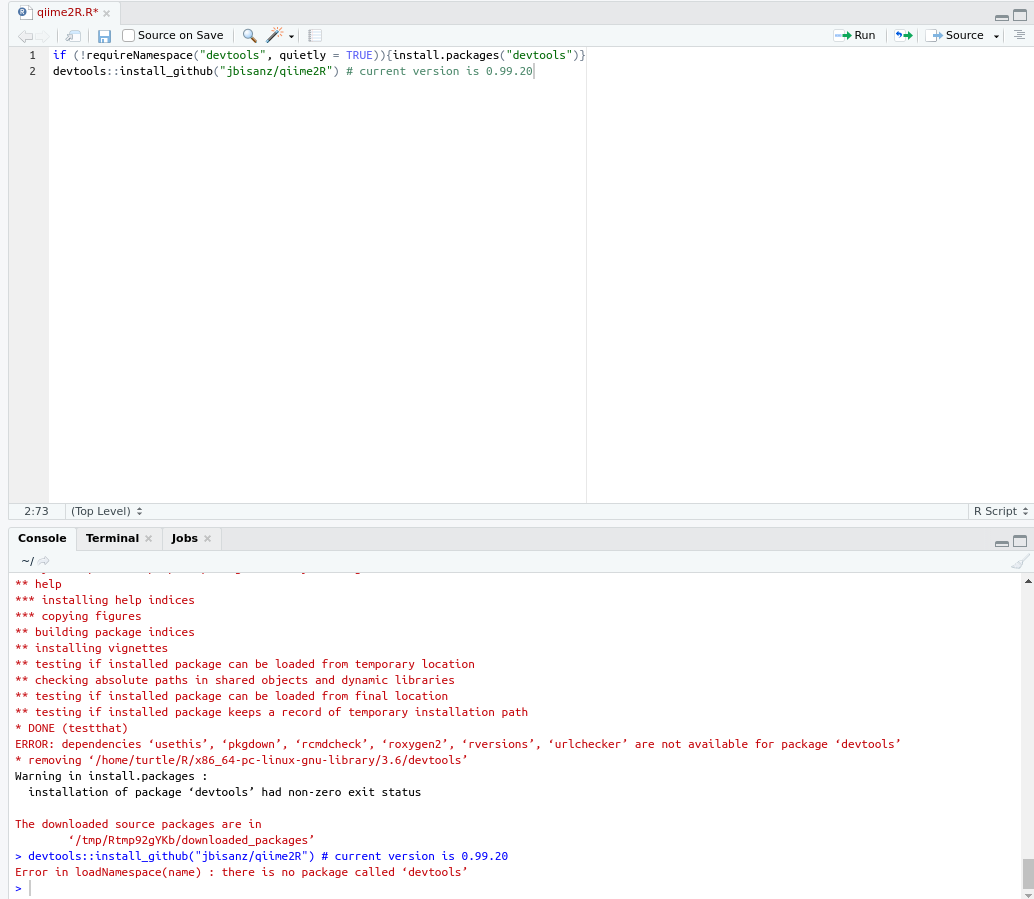Viewport: 1034px width, 899px height.
Task: Click the Save current document icon
Action: coord(104,36)
